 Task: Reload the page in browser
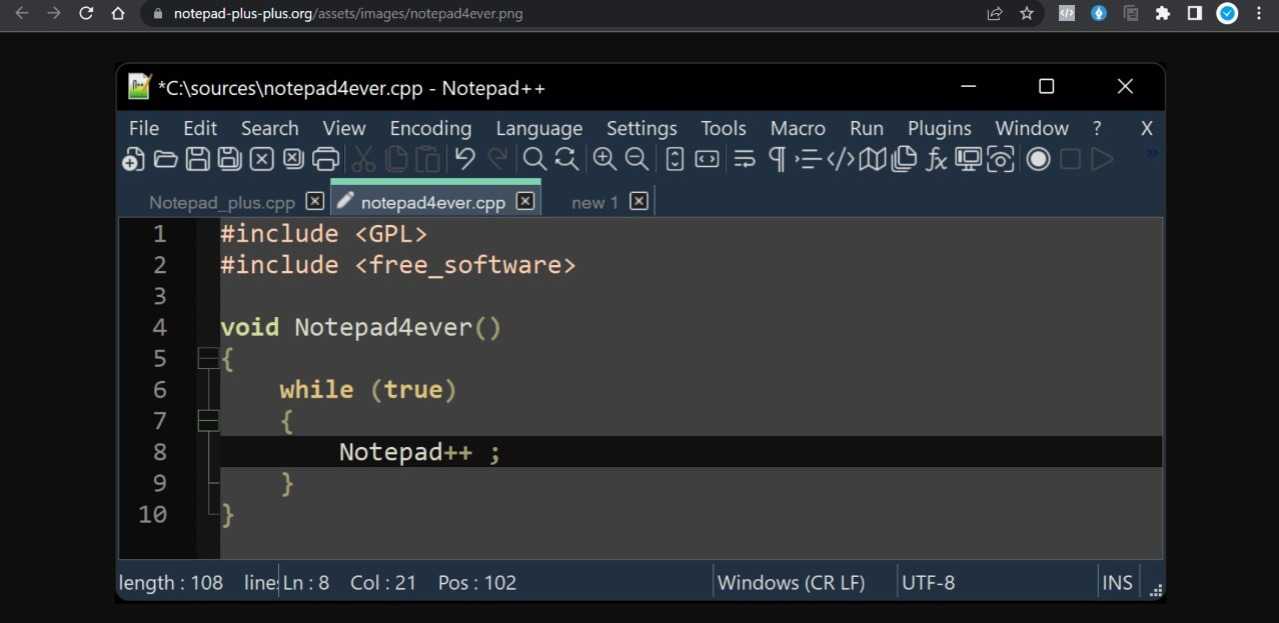pyautogui.click(x=86, y=14)
